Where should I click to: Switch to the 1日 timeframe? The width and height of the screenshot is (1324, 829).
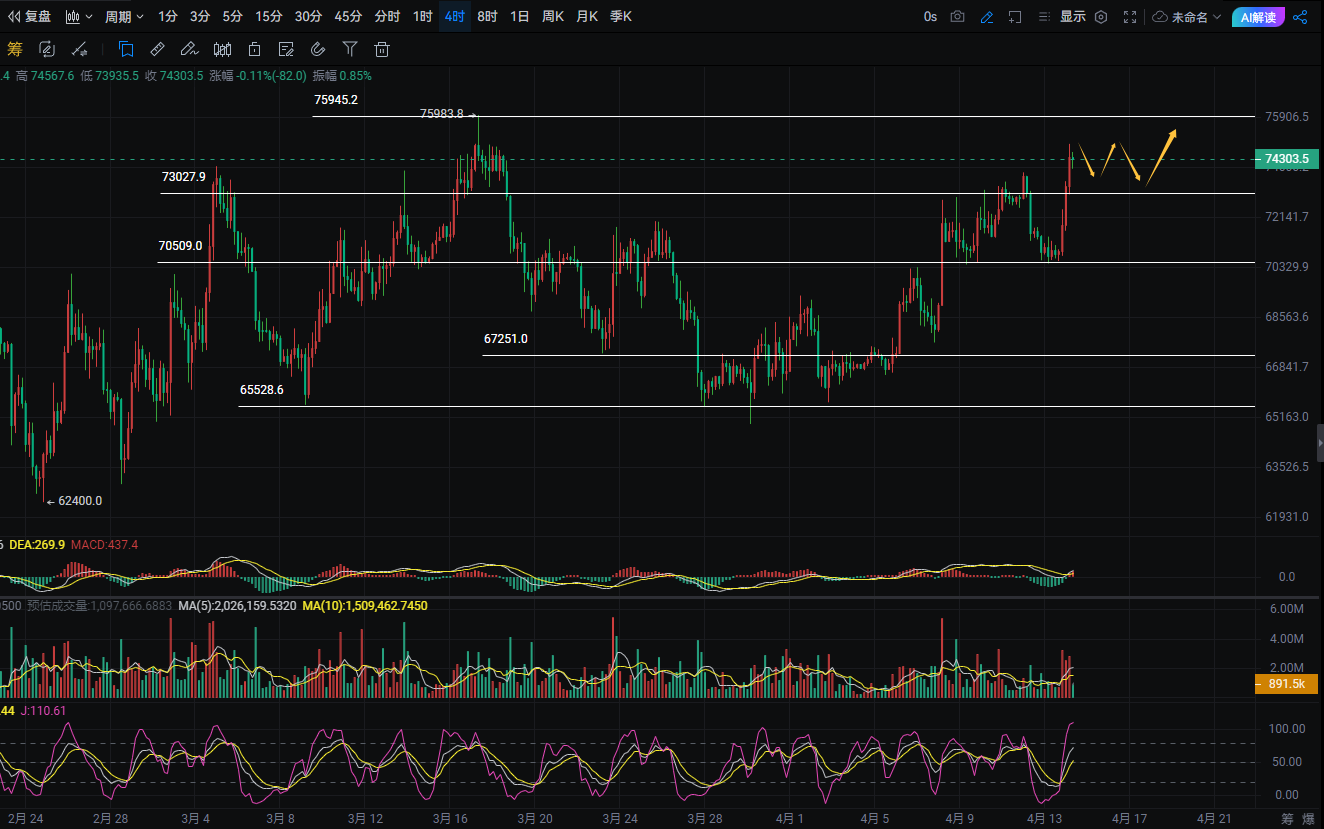[x=519, y=17]
